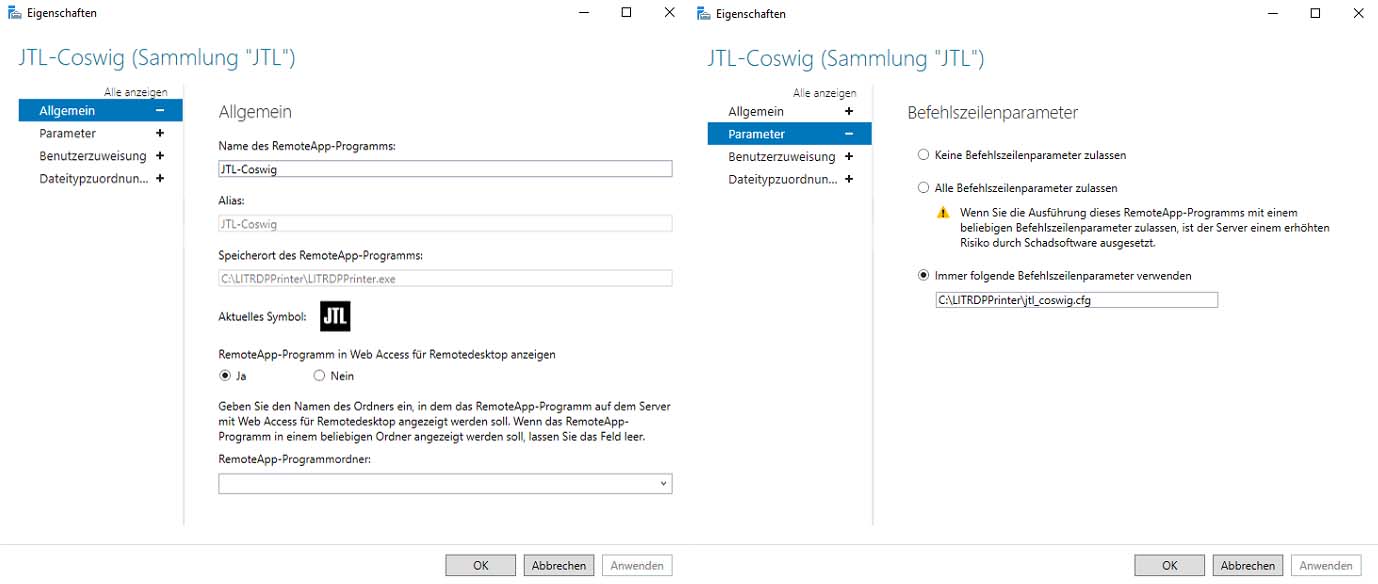Select the Nein radio button
The height and width of the screenshot is (584, 1378).
(319, 376)
